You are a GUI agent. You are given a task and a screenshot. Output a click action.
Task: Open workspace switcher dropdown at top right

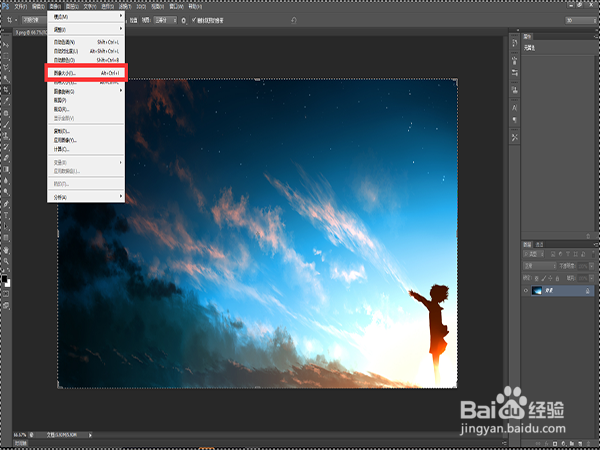580,20
